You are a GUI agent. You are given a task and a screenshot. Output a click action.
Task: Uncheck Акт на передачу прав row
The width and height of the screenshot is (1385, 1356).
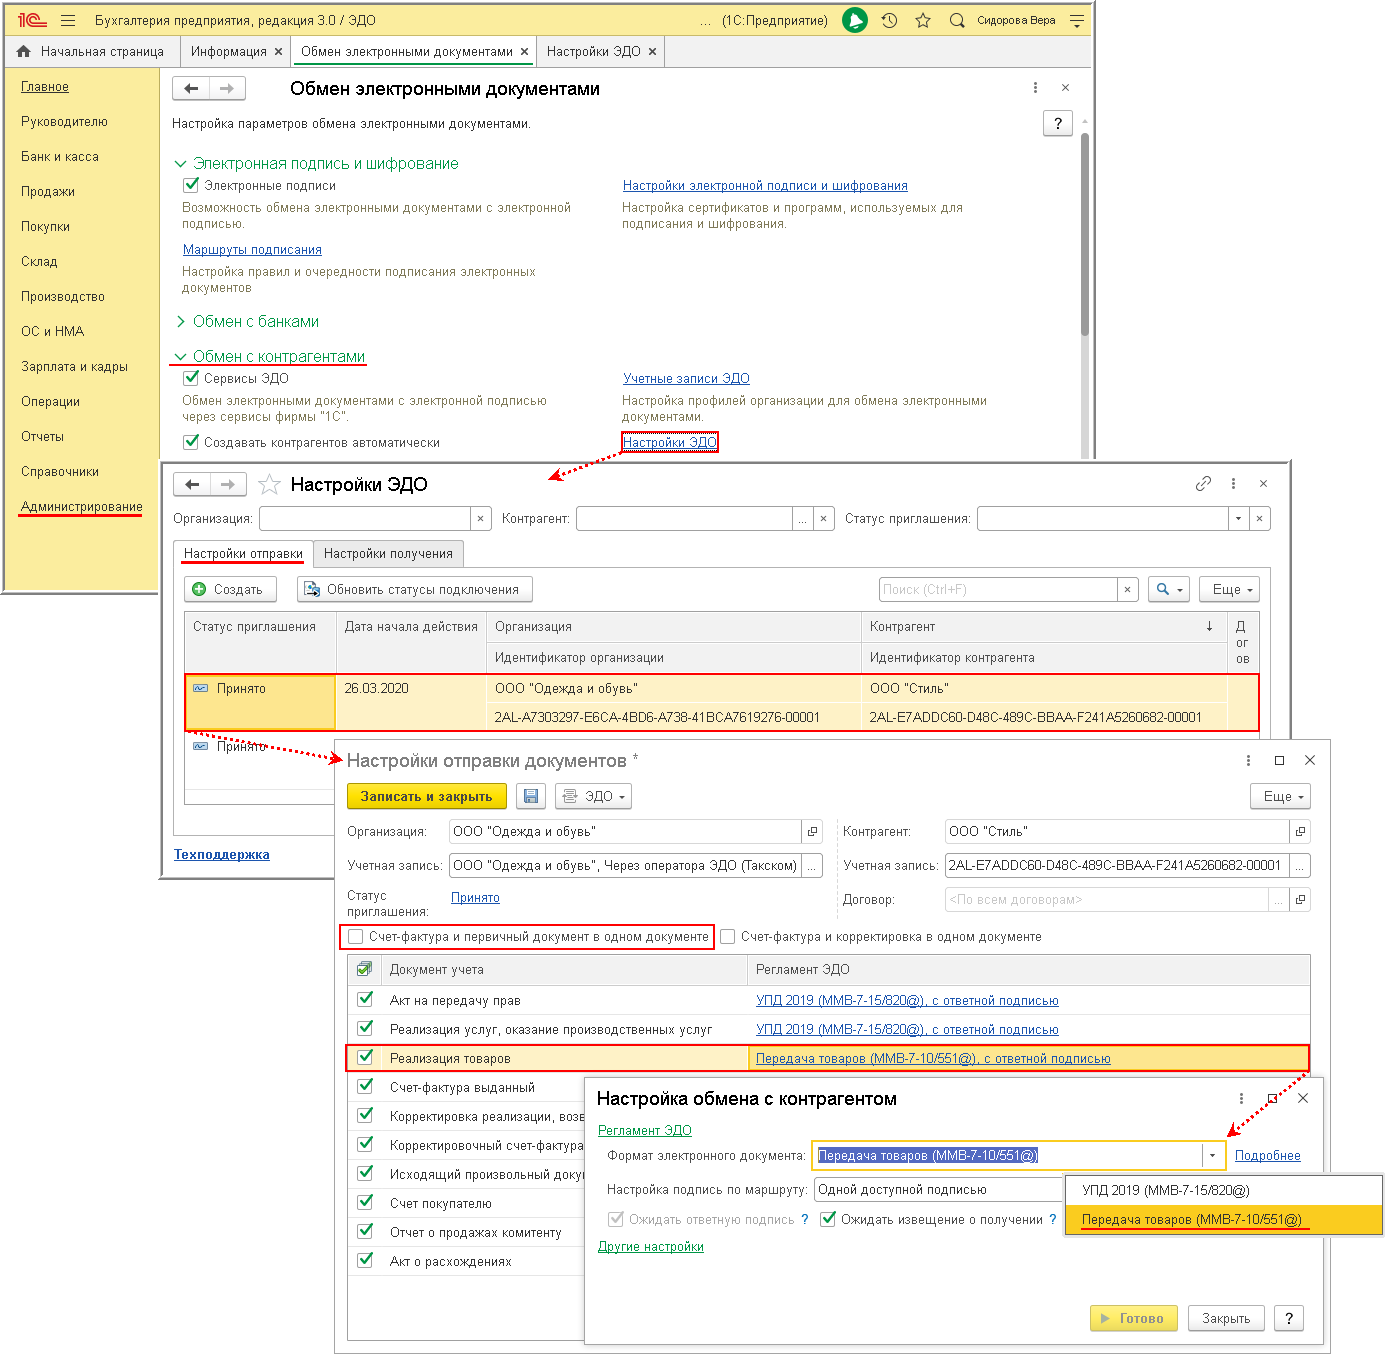(x=365, y=999)
